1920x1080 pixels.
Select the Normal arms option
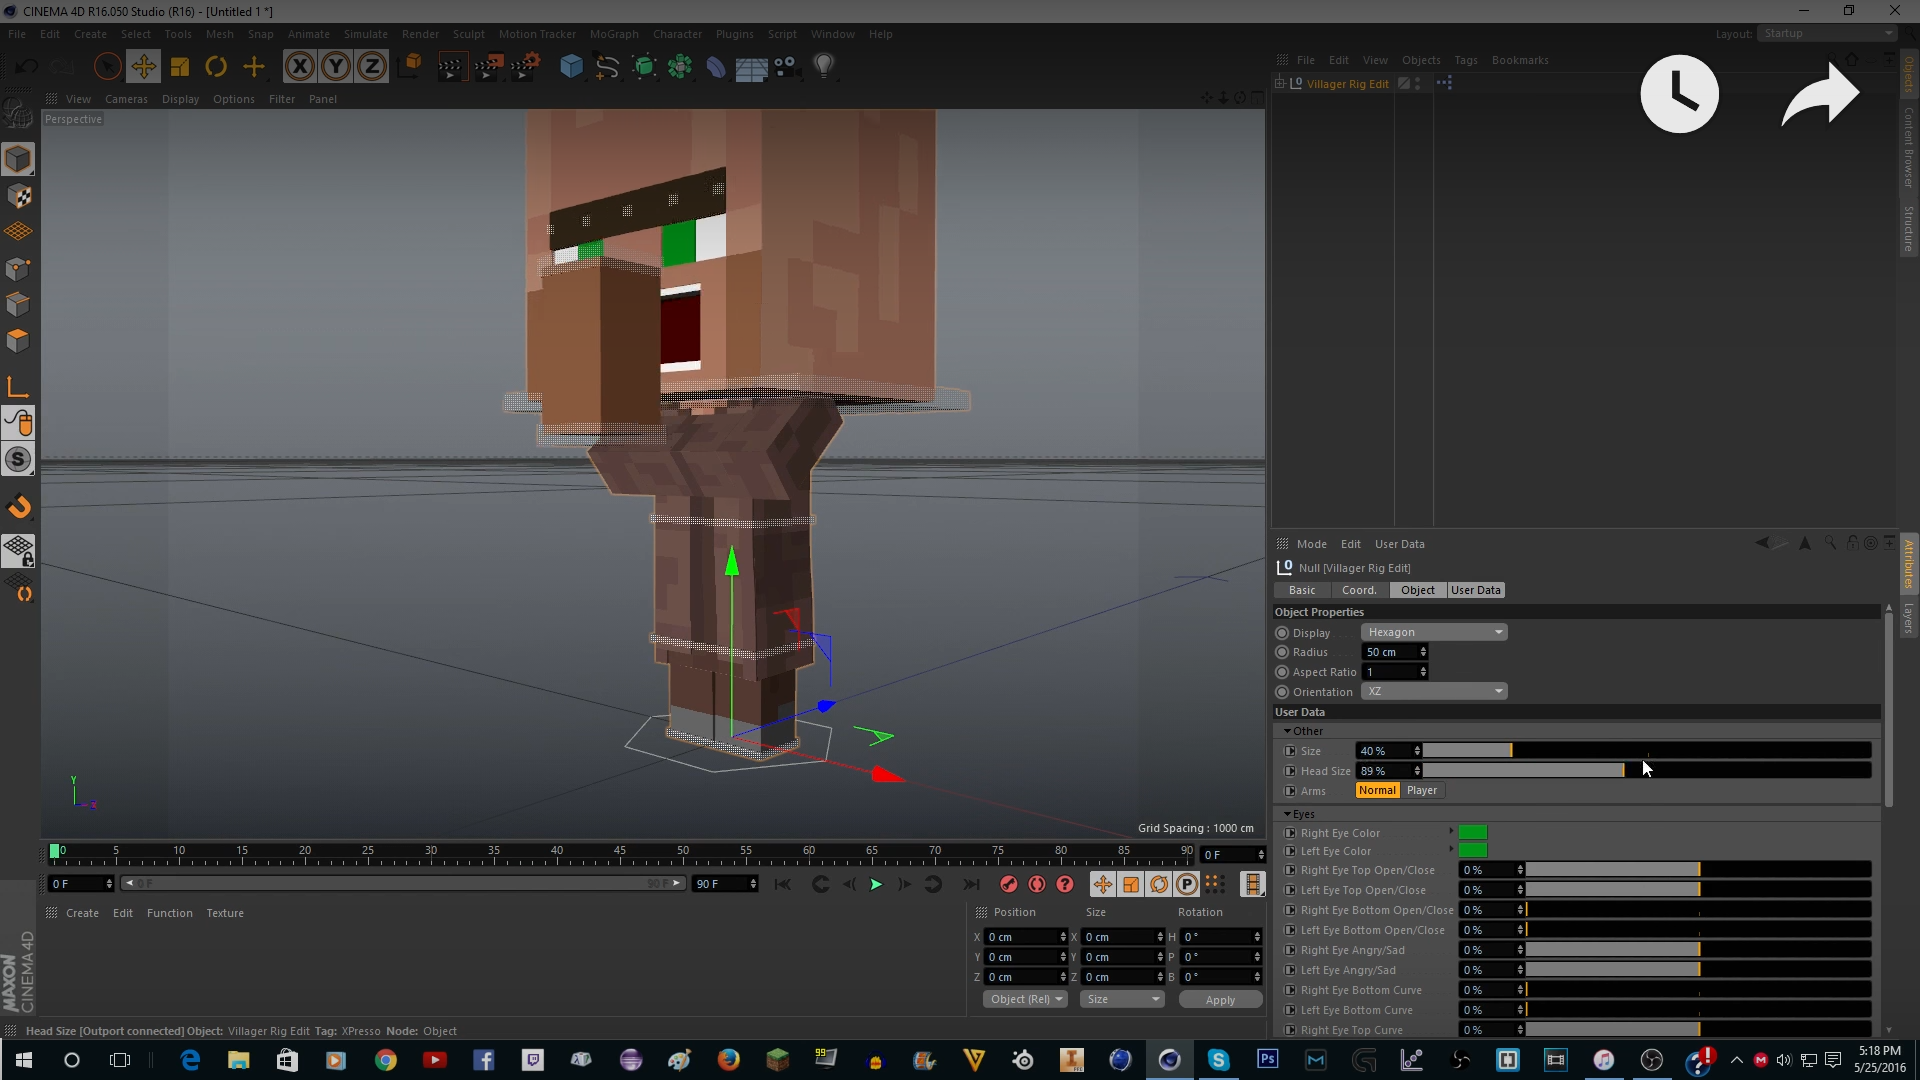1377,790
